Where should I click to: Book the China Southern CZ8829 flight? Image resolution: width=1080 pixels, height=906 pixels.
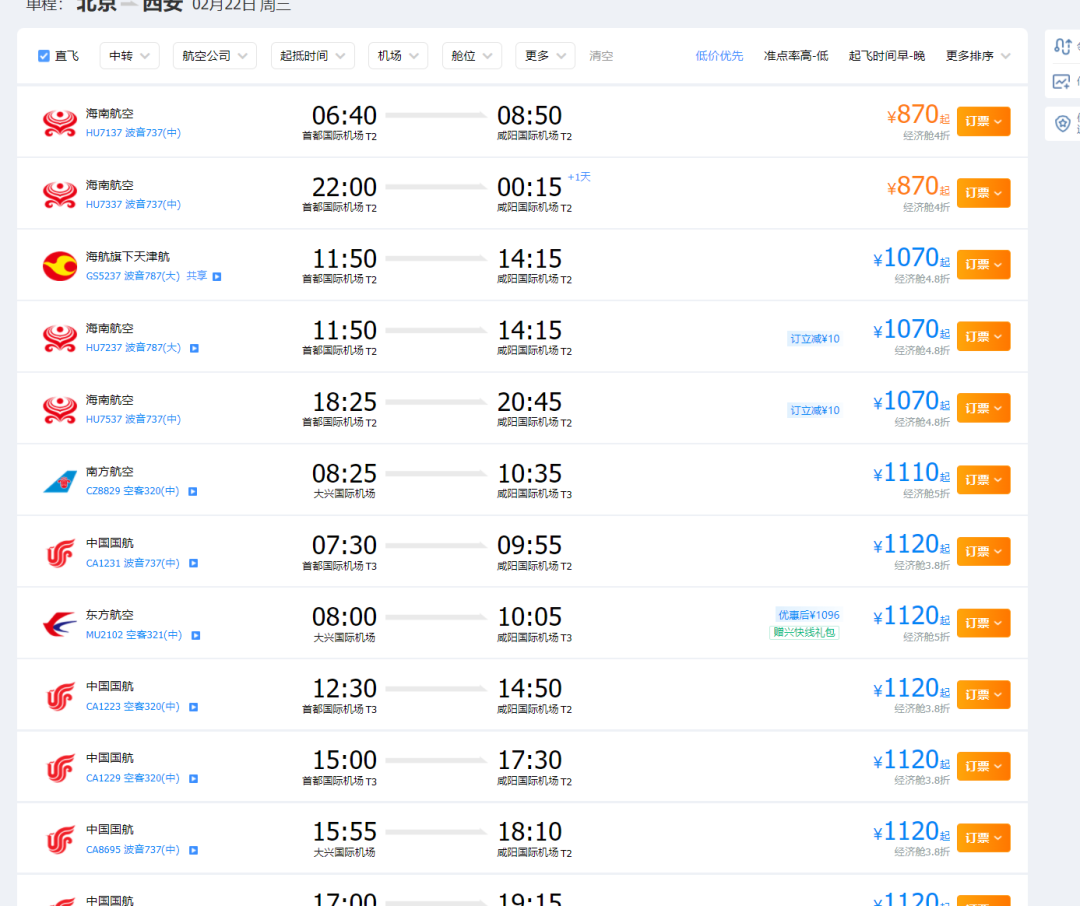(x=984, y=480)
